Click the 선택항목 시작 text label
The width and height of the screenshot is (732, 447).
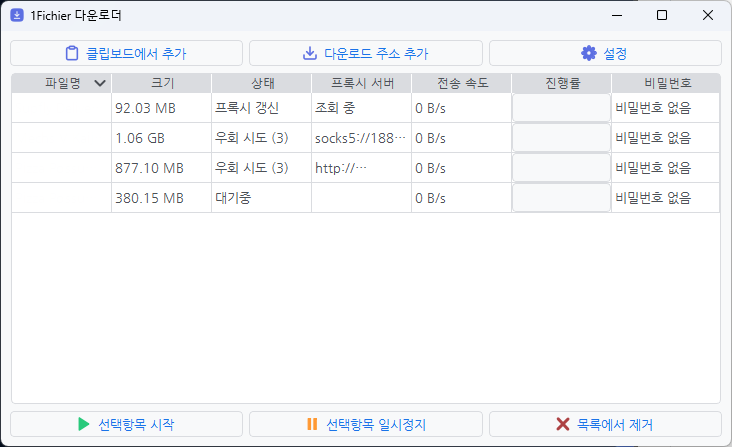(x=136, y=425)
